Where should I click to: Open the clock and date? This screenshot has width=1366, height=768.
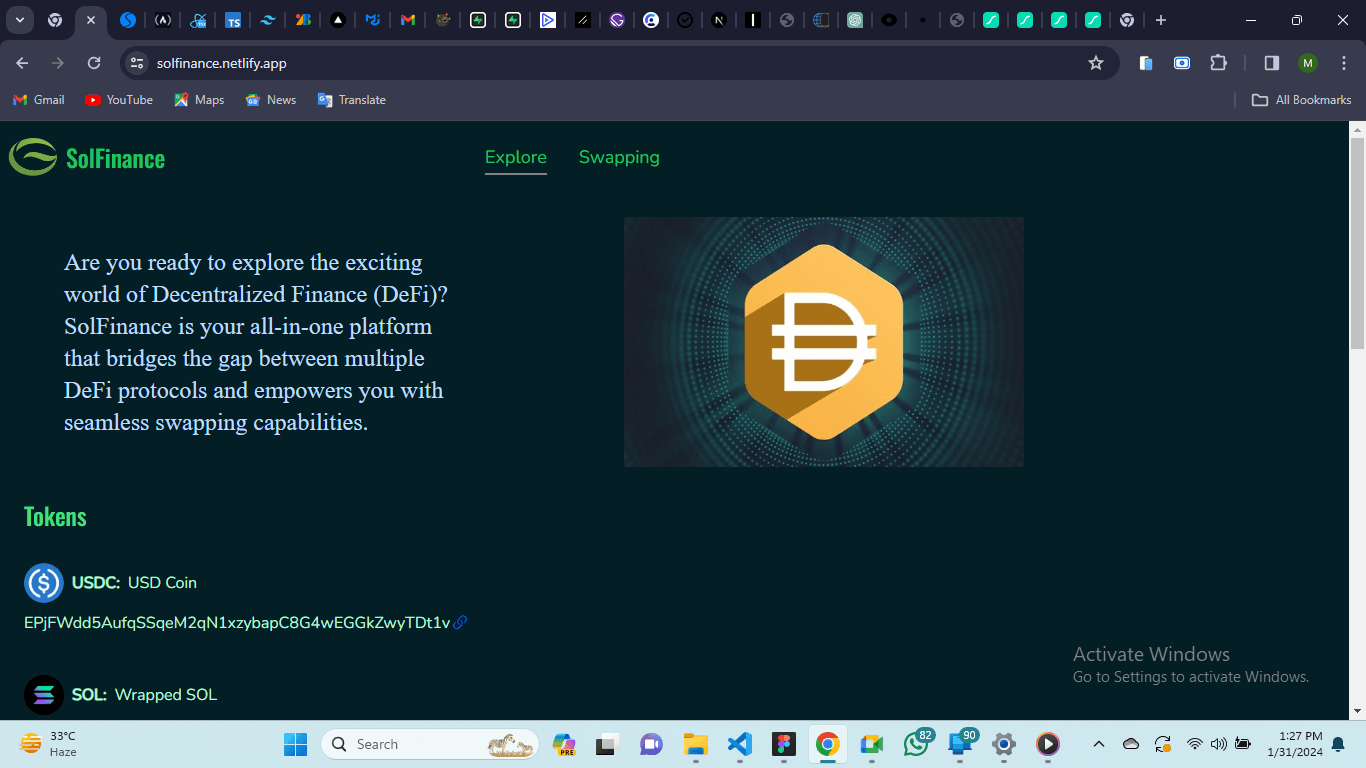coord(1294,744)
